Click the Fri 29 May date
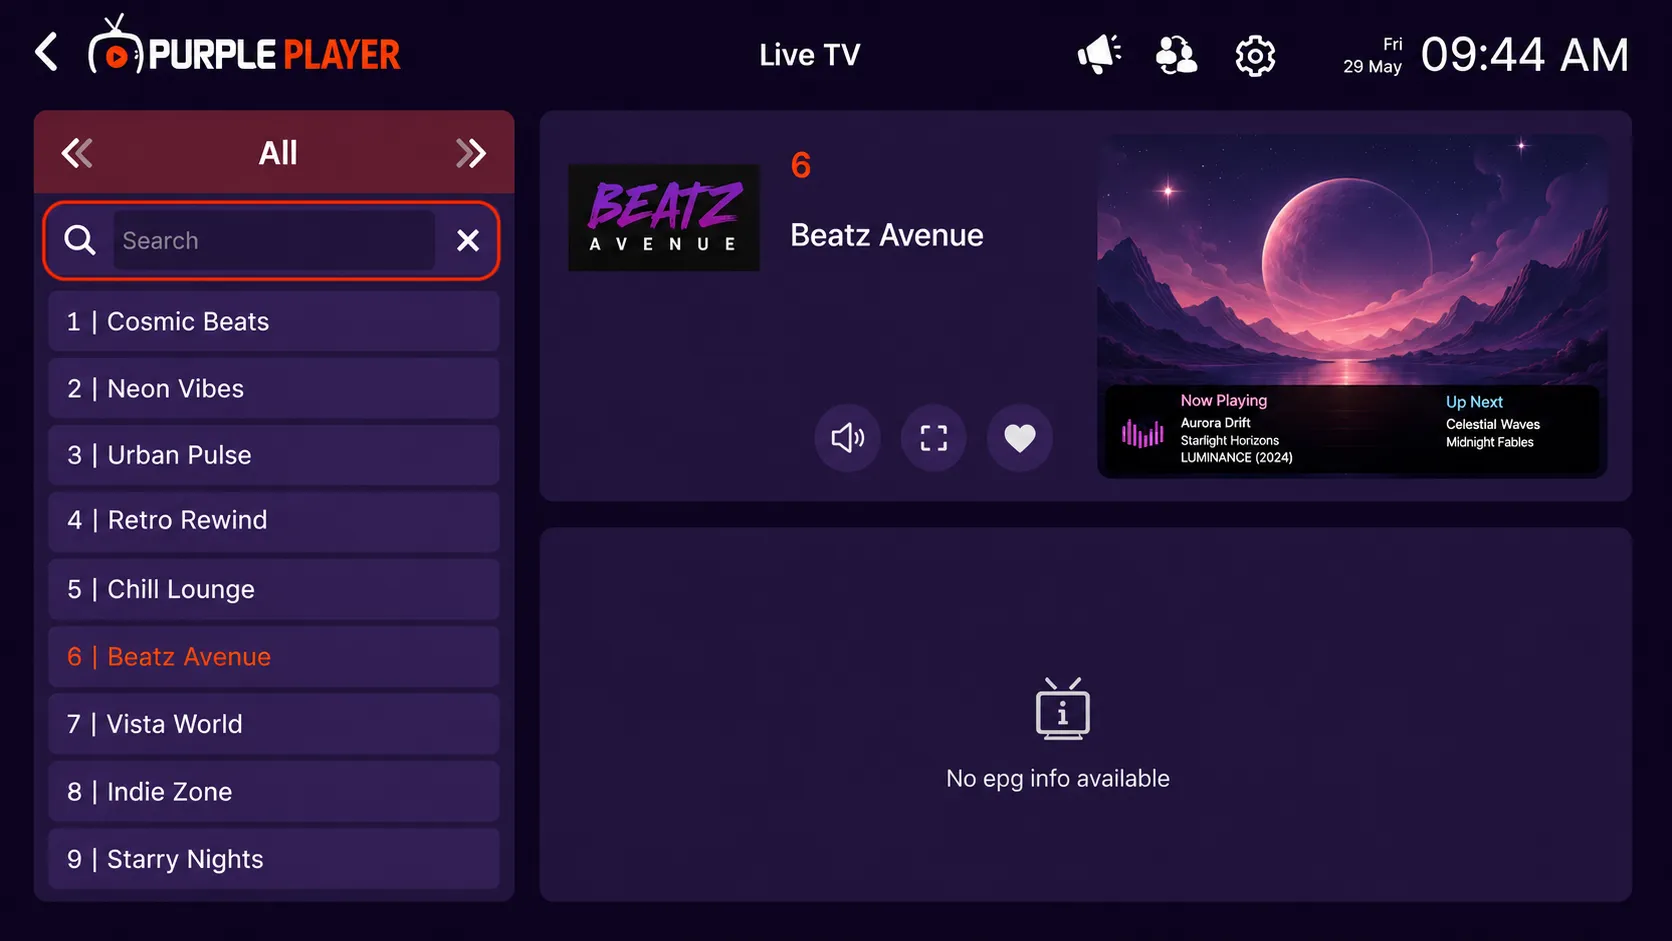The height and width of the screenshot is (941, 1672). 1372,56
